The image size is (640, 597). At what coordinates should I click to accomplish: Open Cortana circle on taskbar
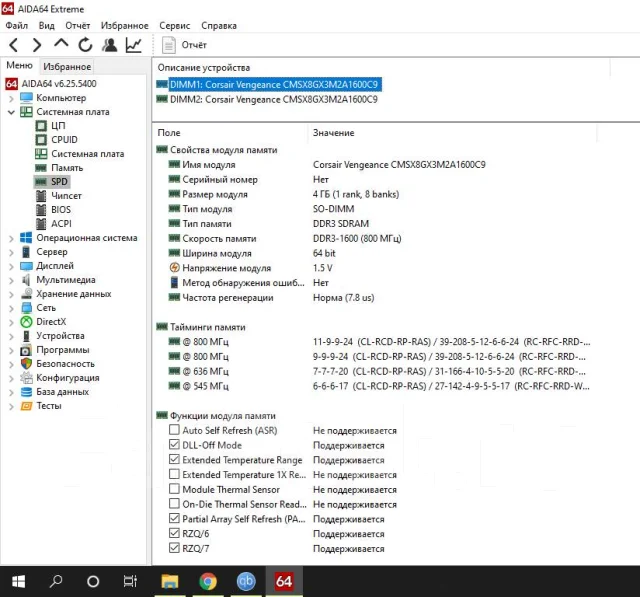coord(93,581)
